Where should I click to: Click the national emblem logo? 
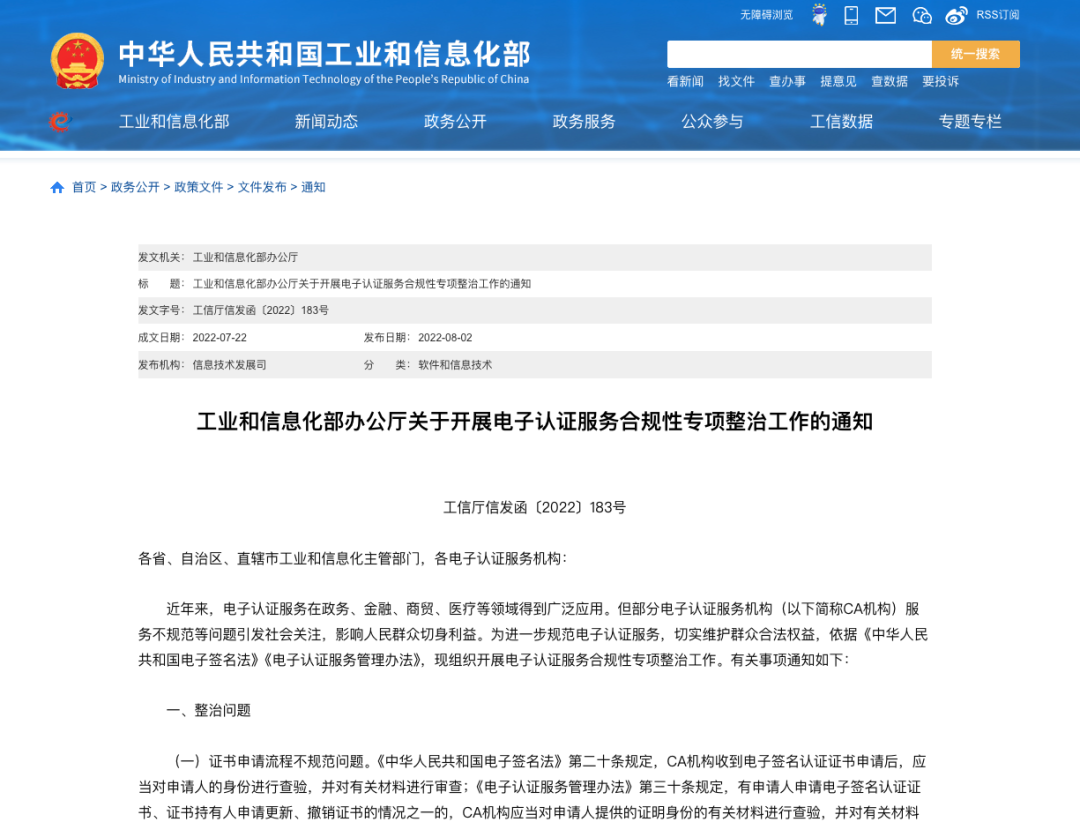coord(77,61)
